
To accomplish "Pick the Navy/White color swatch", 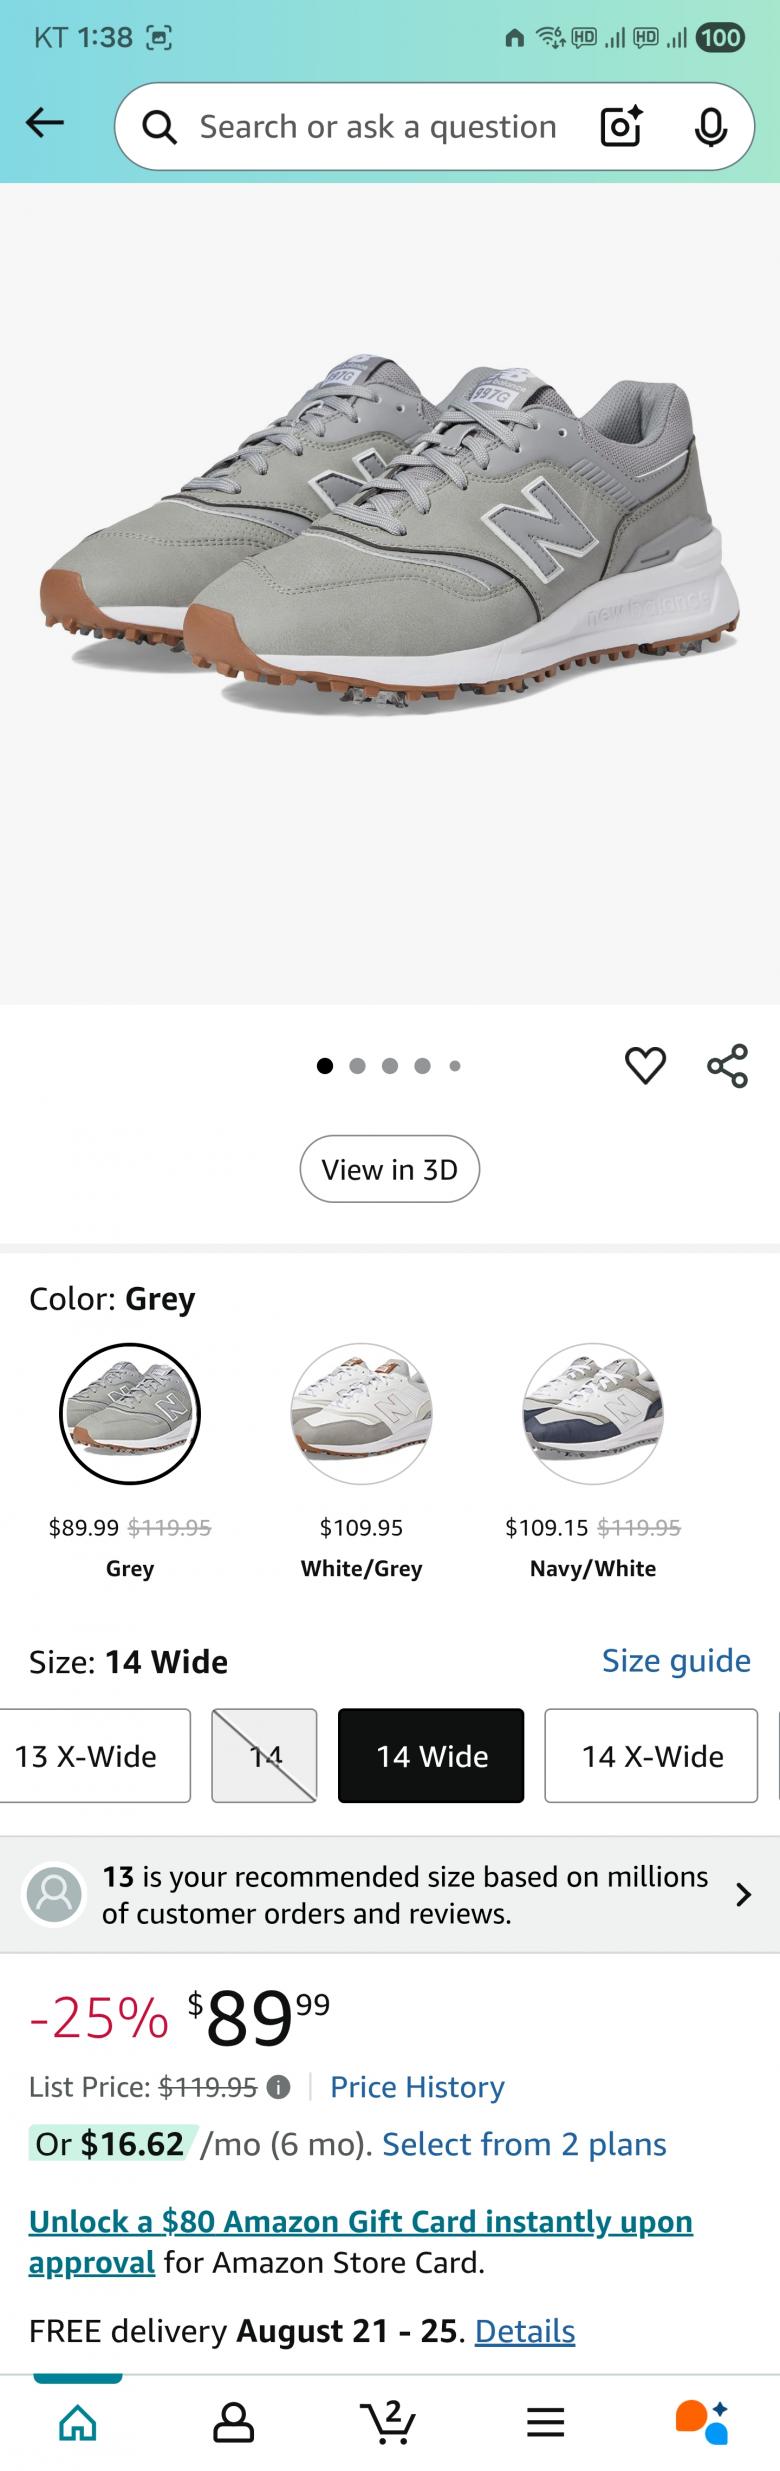I will coord(593,1414).
